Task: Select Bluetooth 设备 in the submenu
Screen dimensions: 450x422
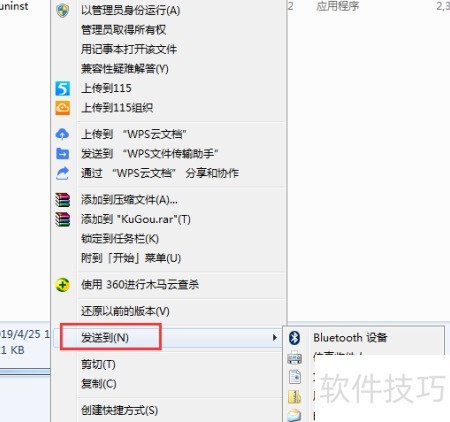Action: tap(350, 338)
